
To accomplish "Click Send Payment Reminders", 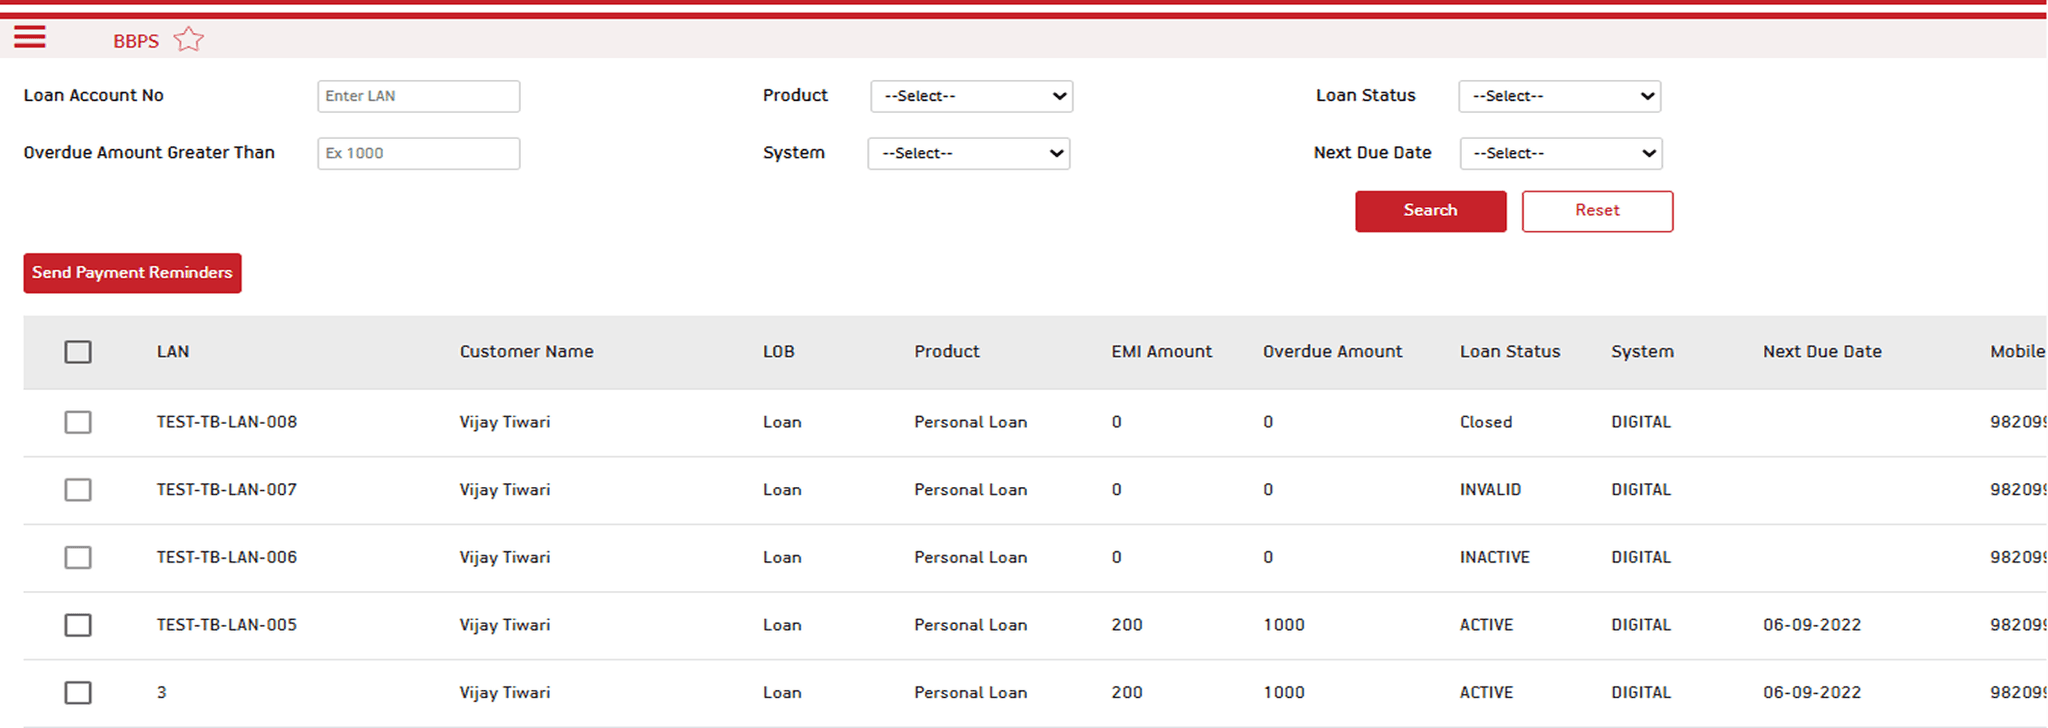I will (132, 273).
